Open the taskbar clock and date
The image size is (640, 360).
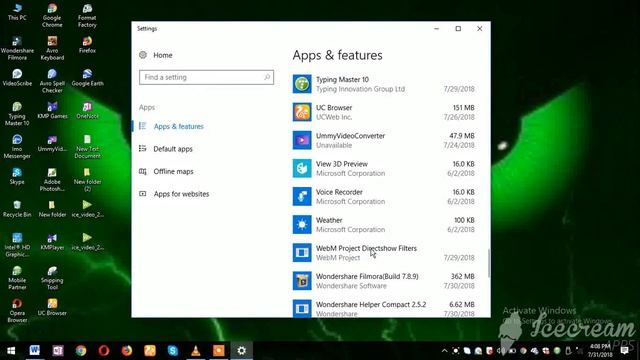click(600, 351)
